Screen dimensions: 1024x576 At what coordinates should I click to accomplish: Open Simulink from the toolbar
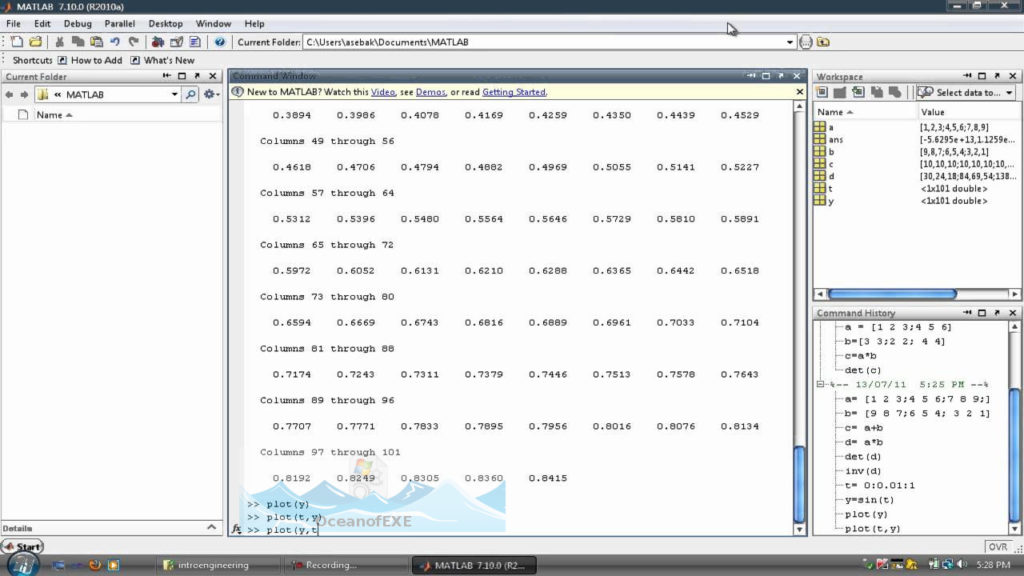(x=156, y=42)
